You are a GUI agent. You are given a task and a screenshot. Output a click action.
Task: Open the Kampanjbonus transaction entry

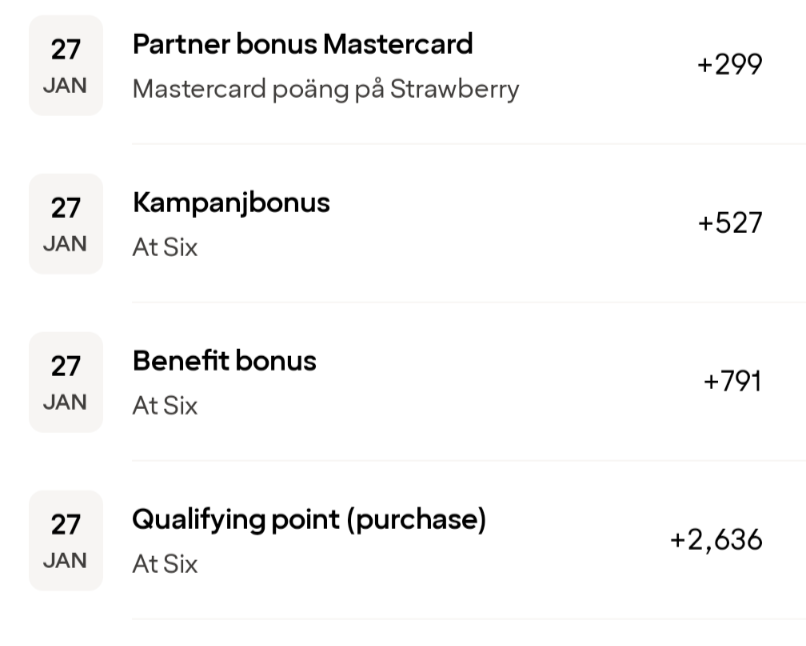[x=231, y=203]
